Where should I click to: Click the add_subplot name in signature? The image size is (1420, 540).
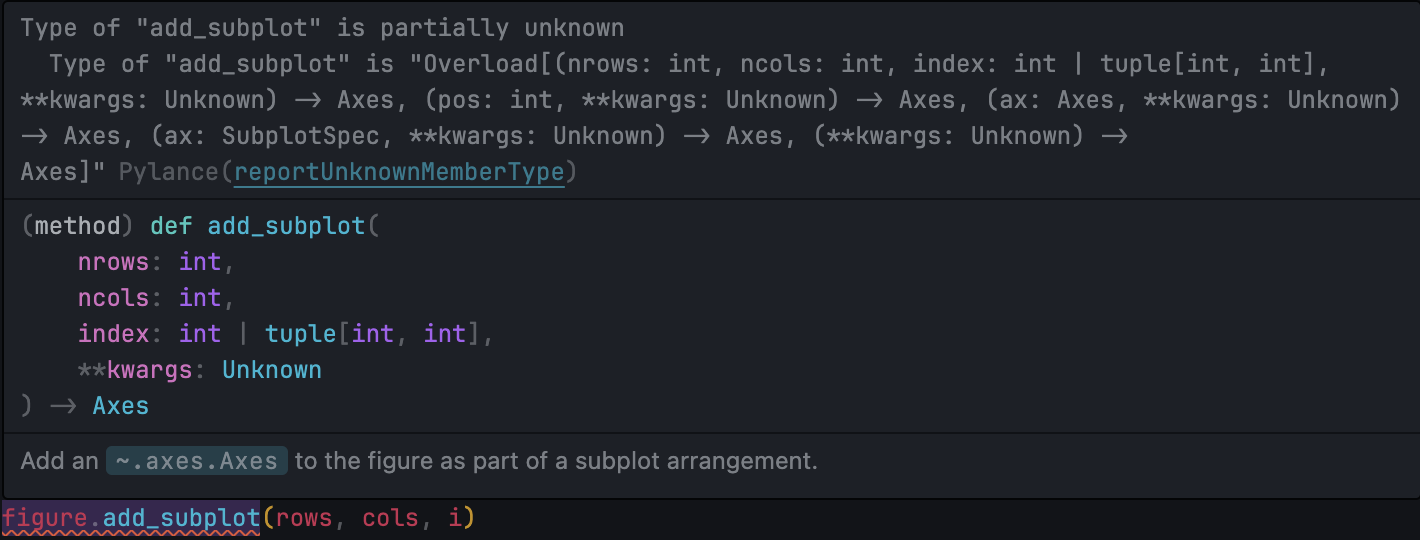tap(287, 226)
